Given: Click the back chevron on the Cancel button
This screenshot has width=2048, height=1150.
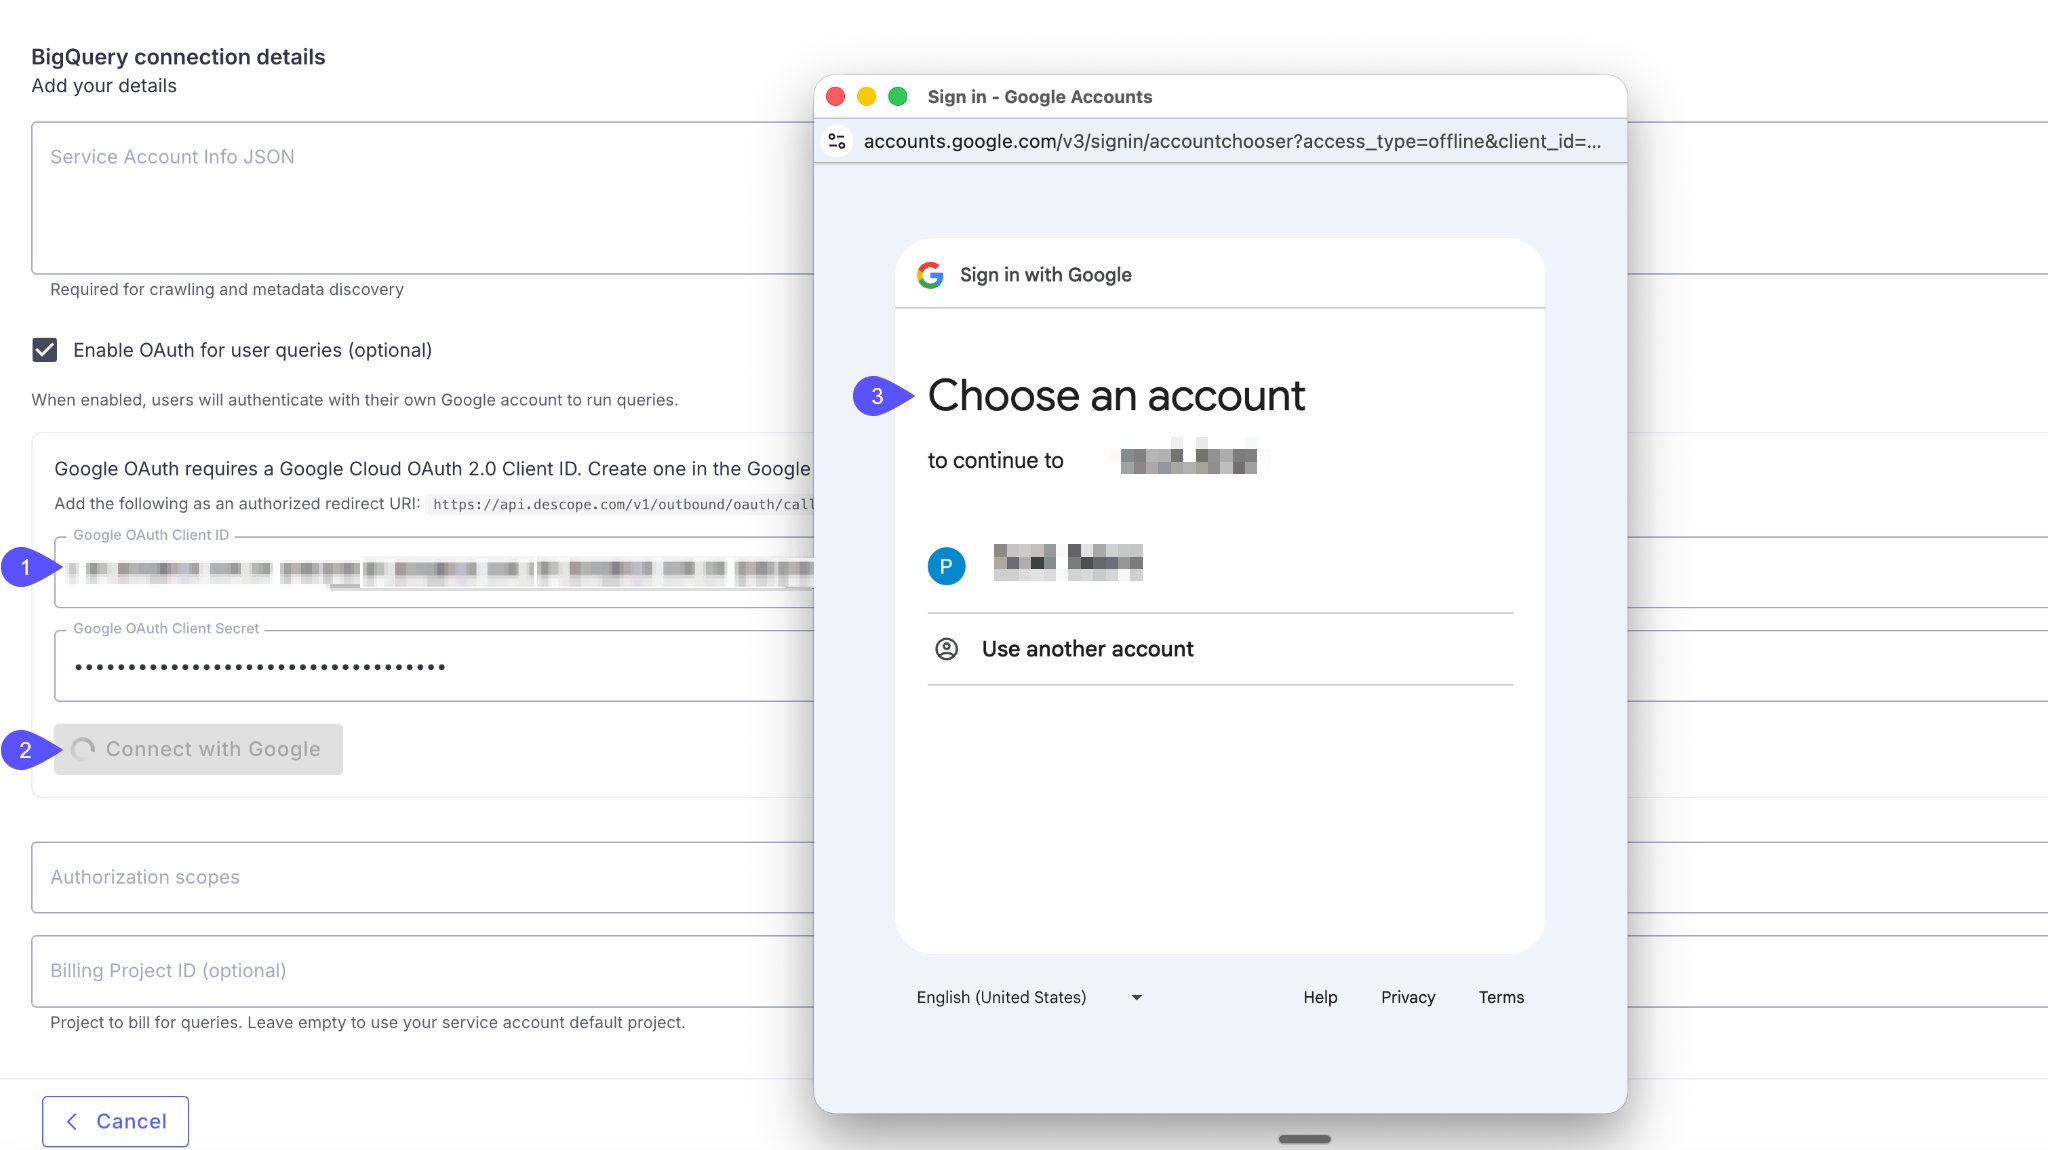Looking at the screenshot, I should point(72,1122).
